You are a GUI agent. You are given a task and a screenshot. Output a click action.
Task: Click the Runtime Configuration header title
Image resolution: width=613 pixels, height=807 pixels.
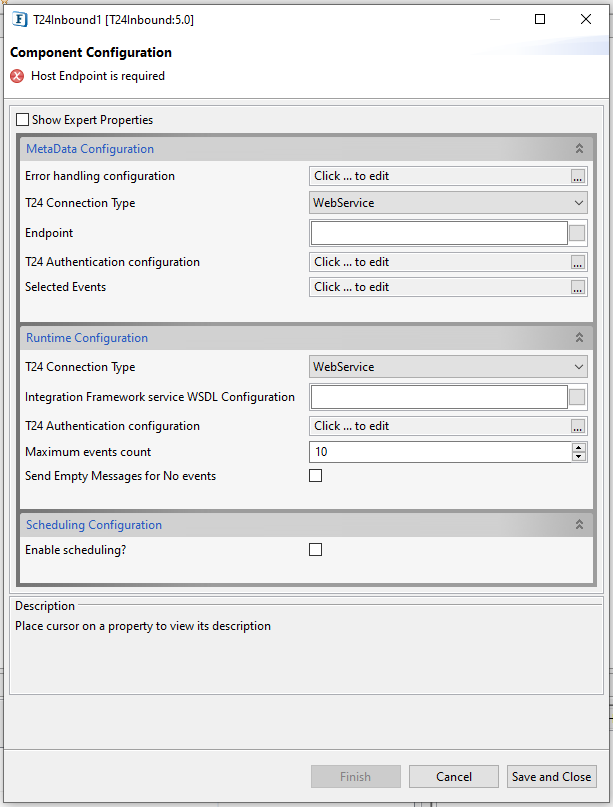[87, 338]
